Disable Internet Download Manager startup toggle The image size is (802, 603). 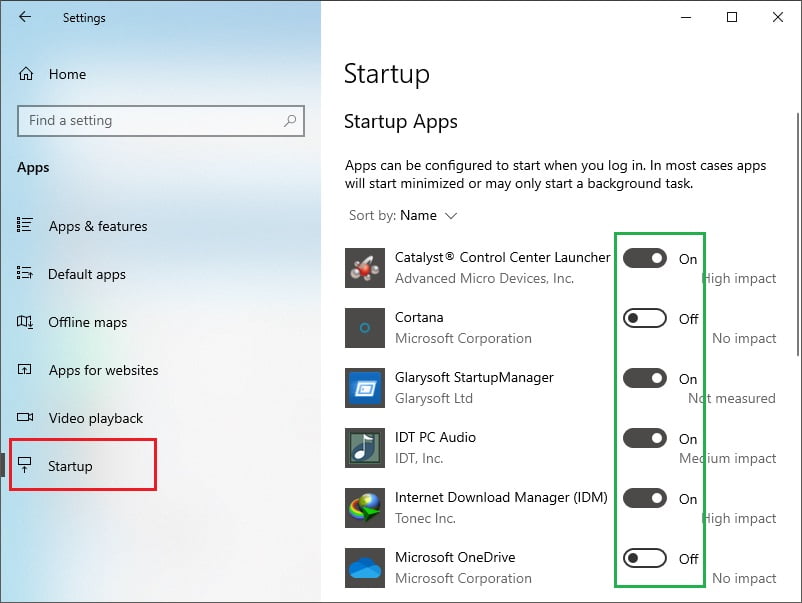[x=644, y=498]
